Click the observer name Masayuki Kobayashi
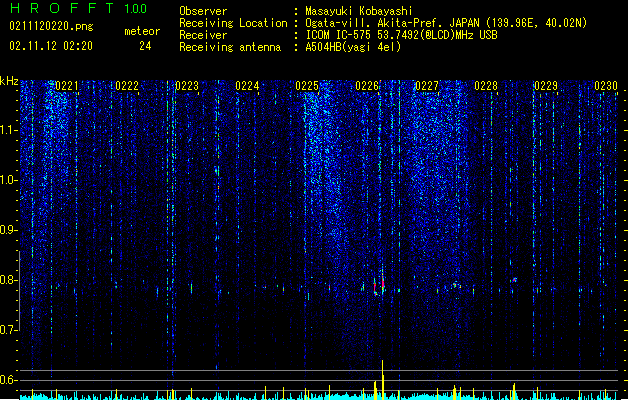Image resolution: width=629 pixels, height=400 pixels. tap(359, 11)
